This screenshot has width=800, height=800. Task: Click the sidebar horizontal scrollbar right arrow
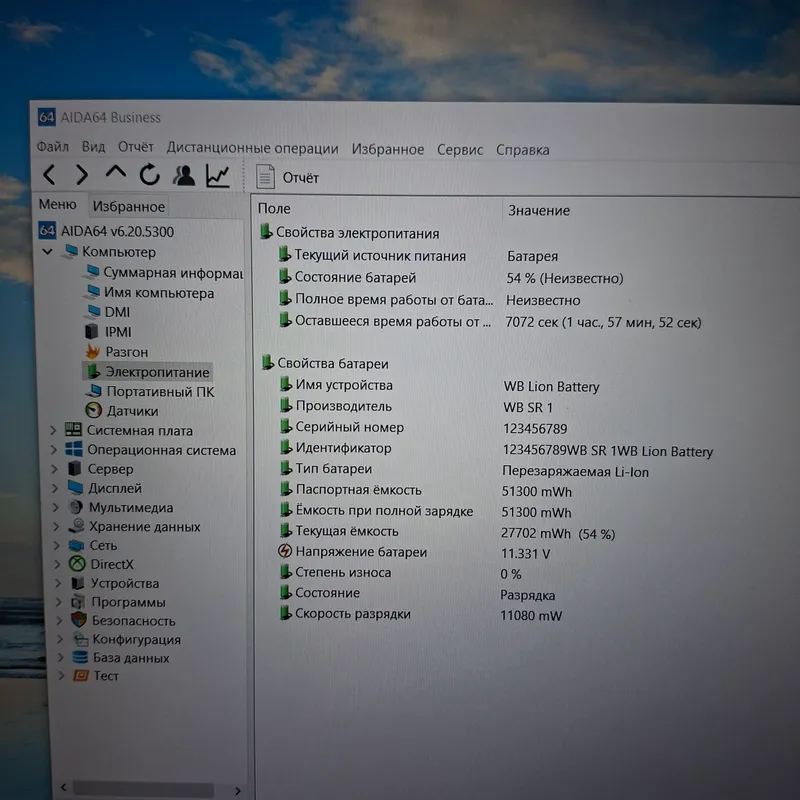point(238,791)
